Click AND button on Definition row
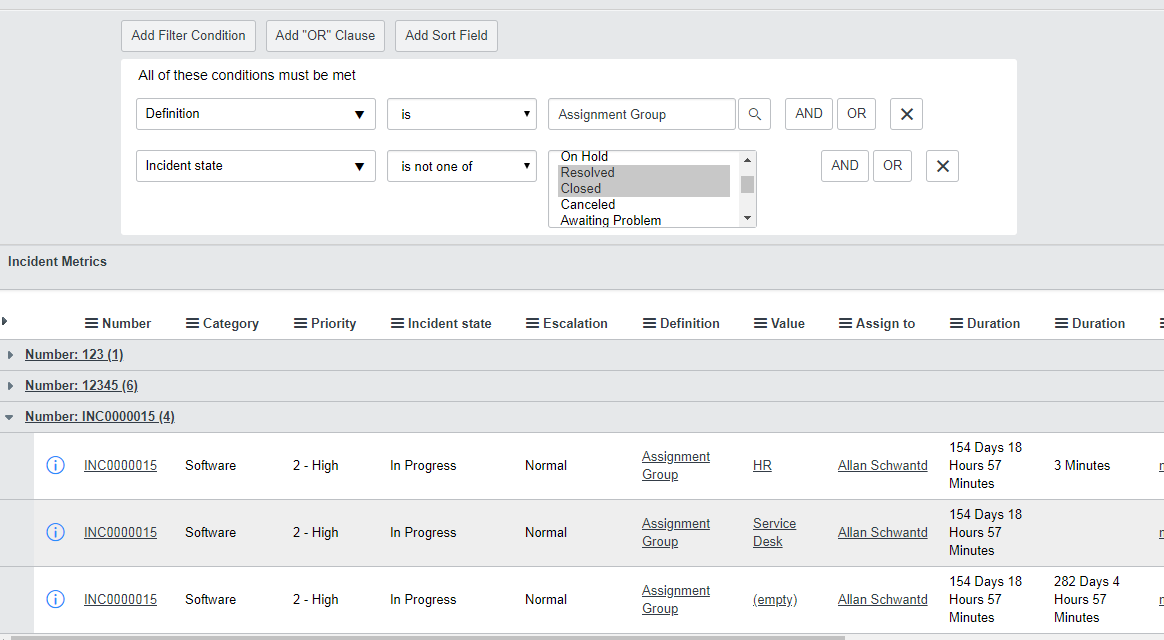This screenshot has height=640, width=1164. coord(809,114)
